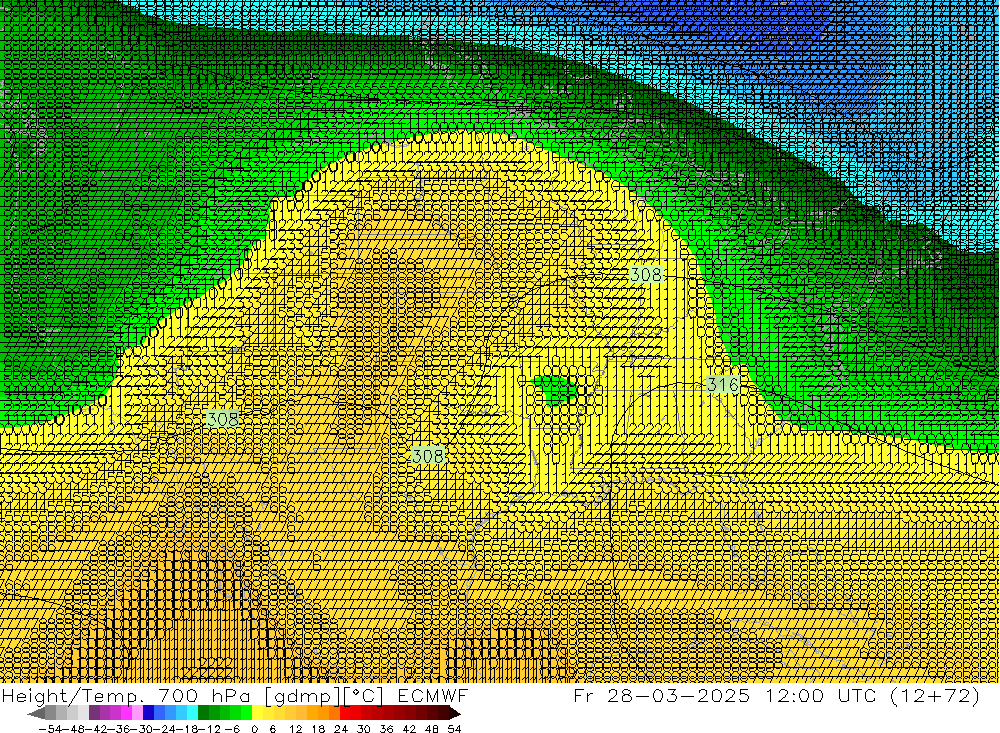Pick the bright red swatch above 24

[345, 713]
